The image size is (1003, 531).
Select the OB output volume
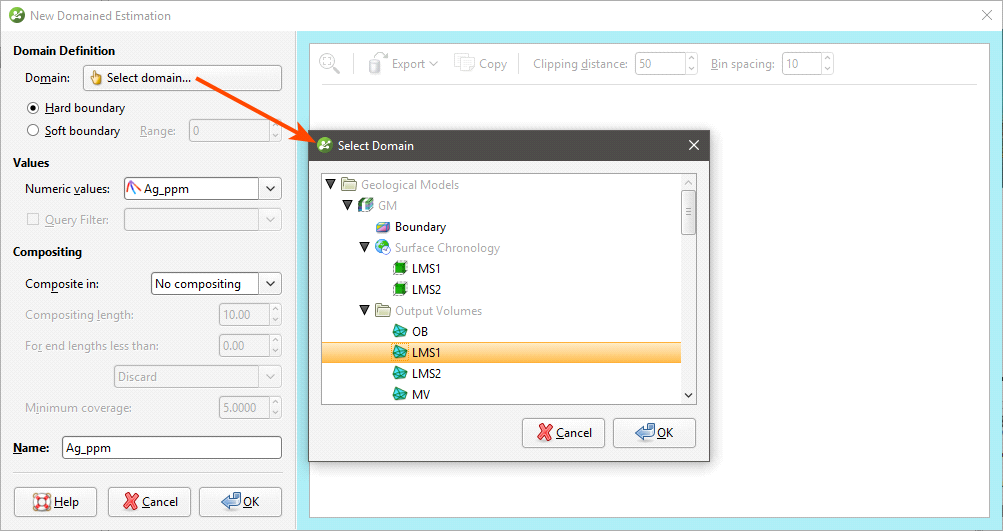pyautogui.click(x=420, y=331)
